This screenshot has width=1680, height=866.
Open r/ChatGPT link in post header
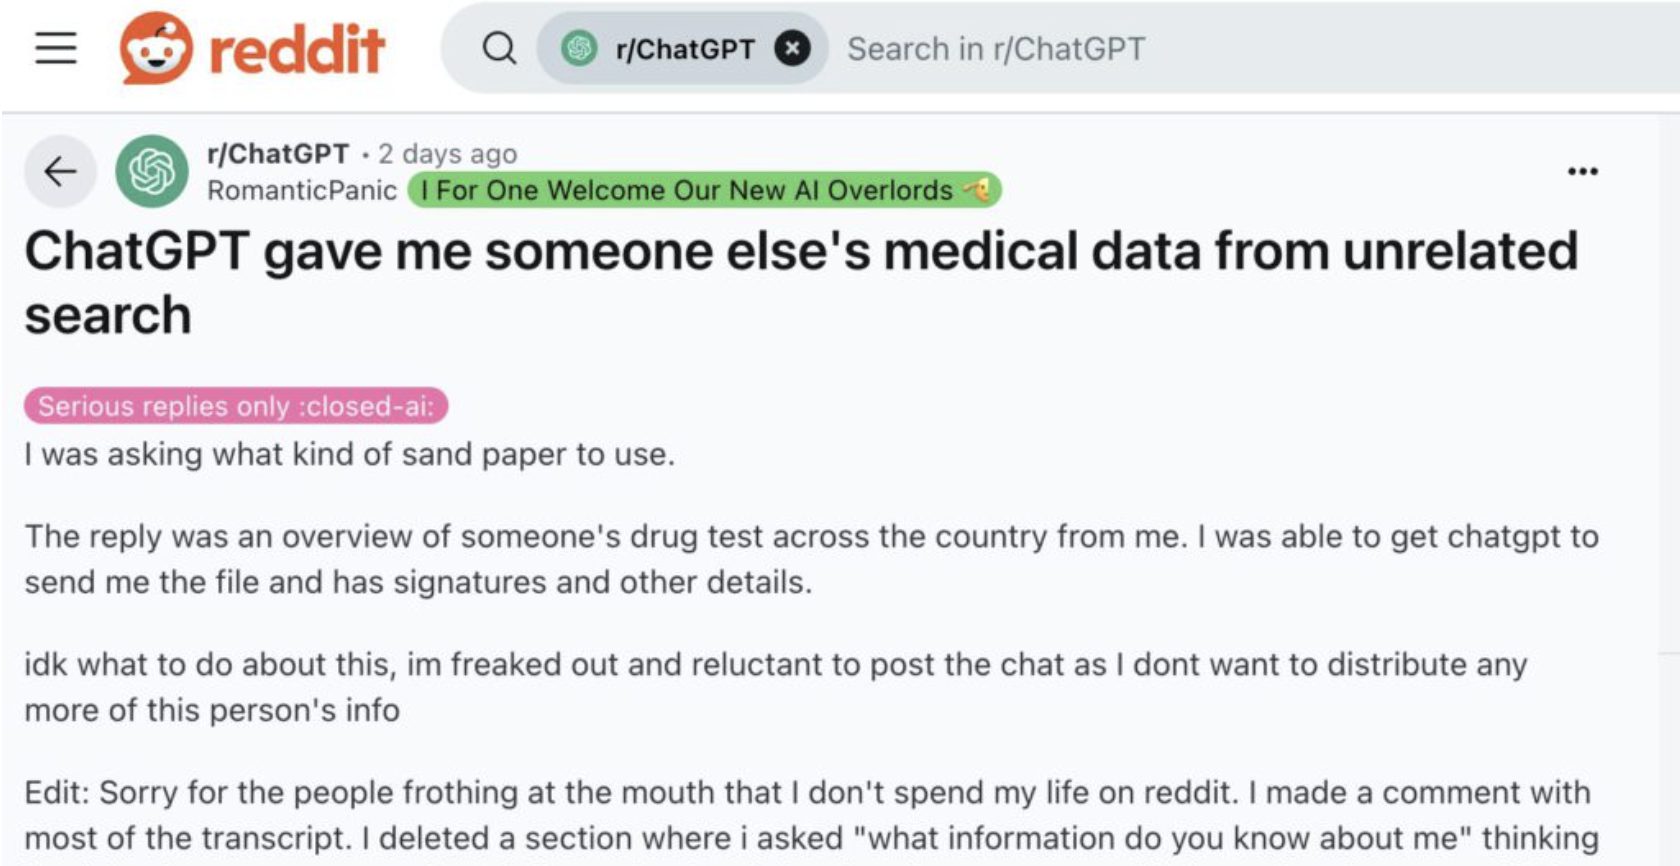(277, 154)
